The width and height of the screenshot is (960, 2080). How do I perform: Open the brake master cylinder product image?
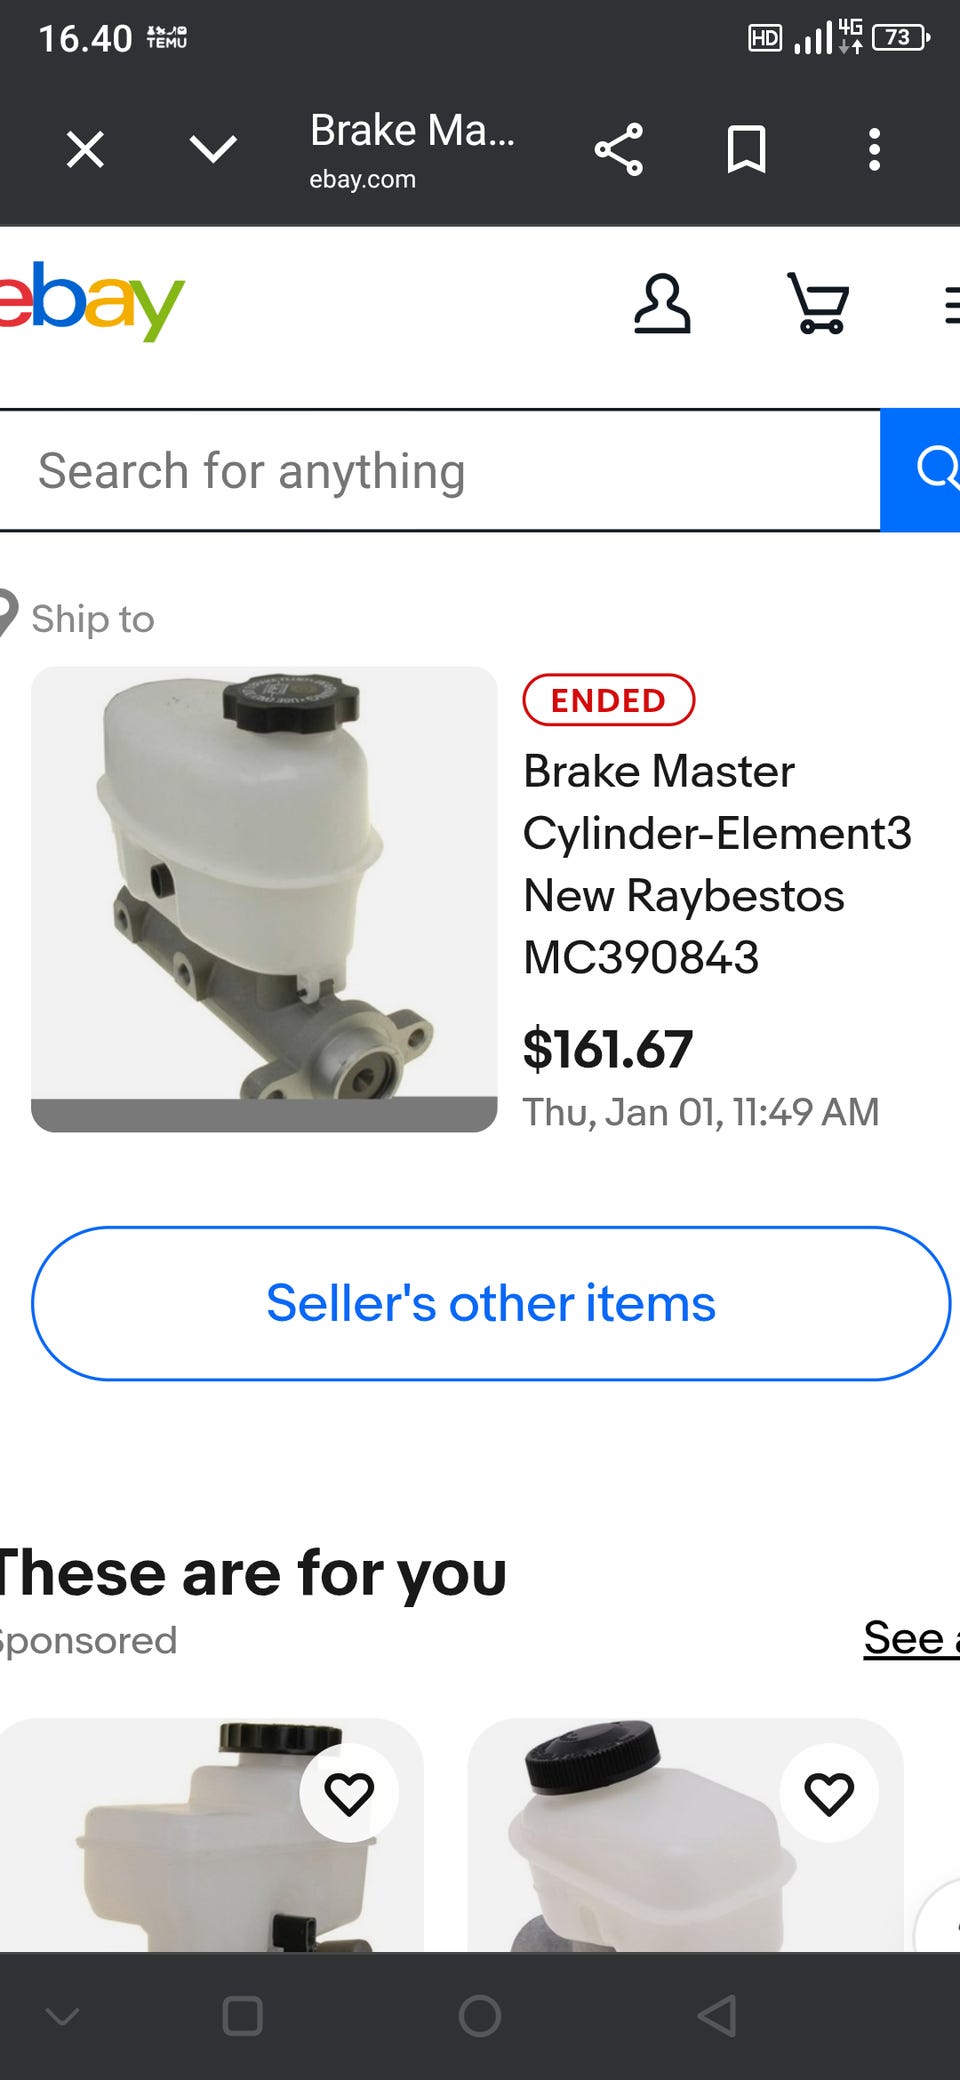click(264, 899)
